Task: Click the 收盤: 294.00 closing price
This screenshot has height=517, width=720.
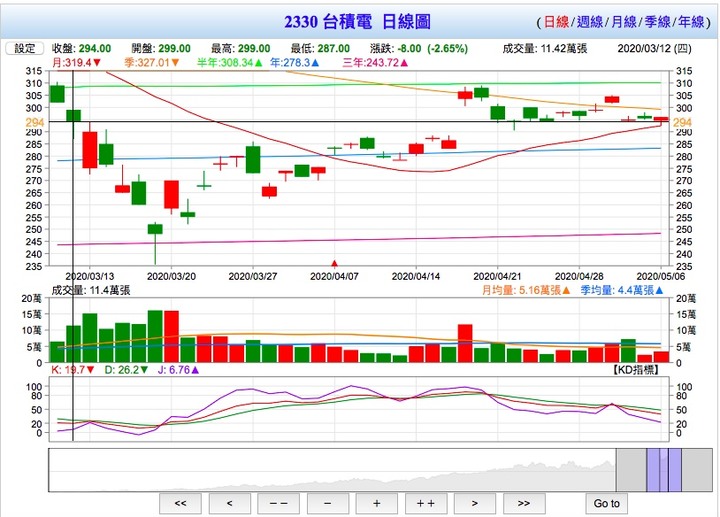Action: coord(81,49)
